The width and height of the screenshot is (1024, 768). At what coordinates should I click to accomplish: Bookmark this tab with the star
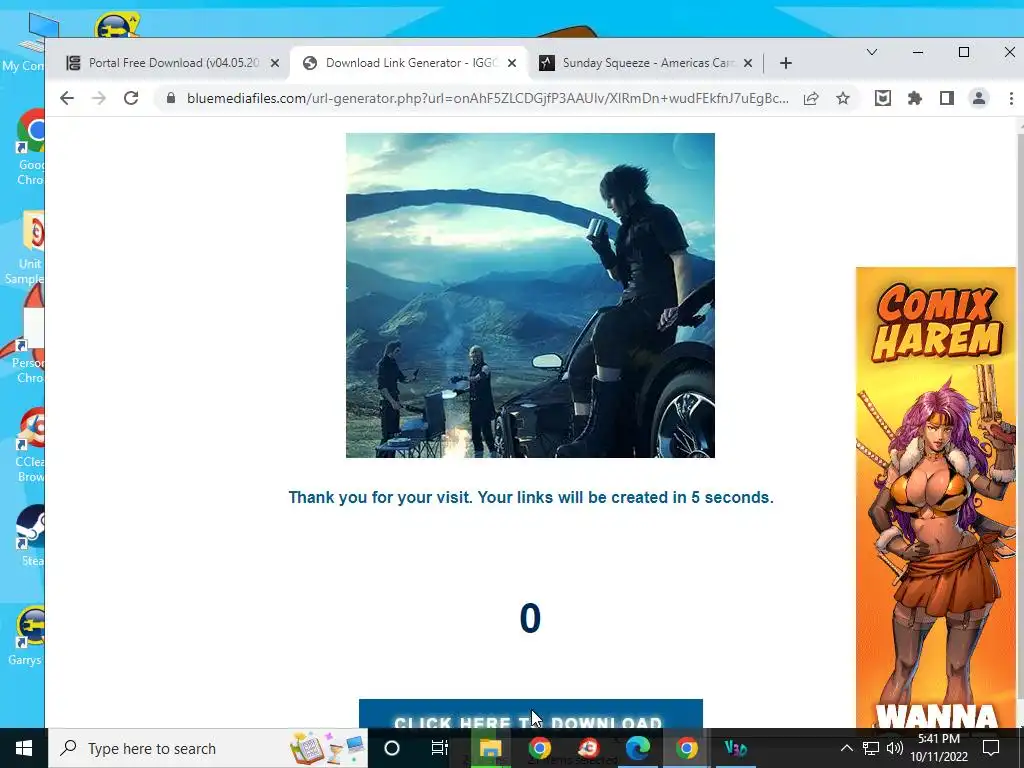(843, 99)
